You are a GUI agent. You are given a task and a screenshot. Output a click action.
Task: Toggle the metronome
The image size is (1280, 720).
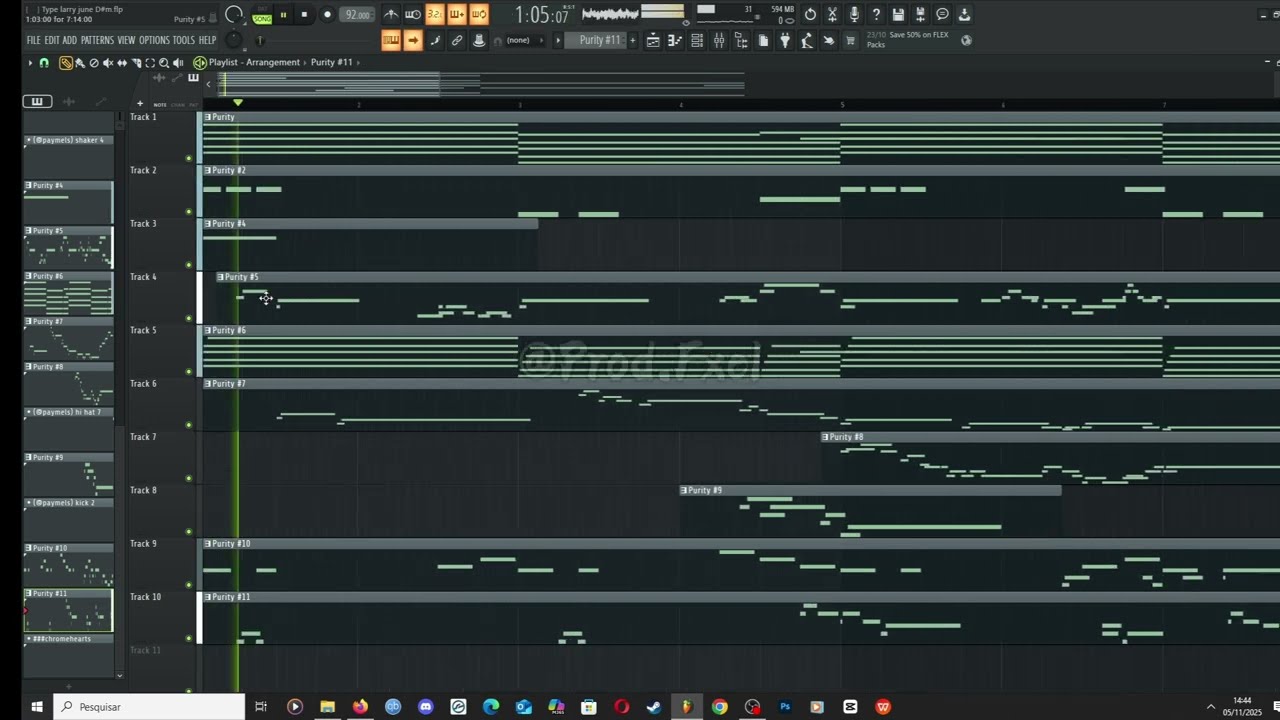391,15
